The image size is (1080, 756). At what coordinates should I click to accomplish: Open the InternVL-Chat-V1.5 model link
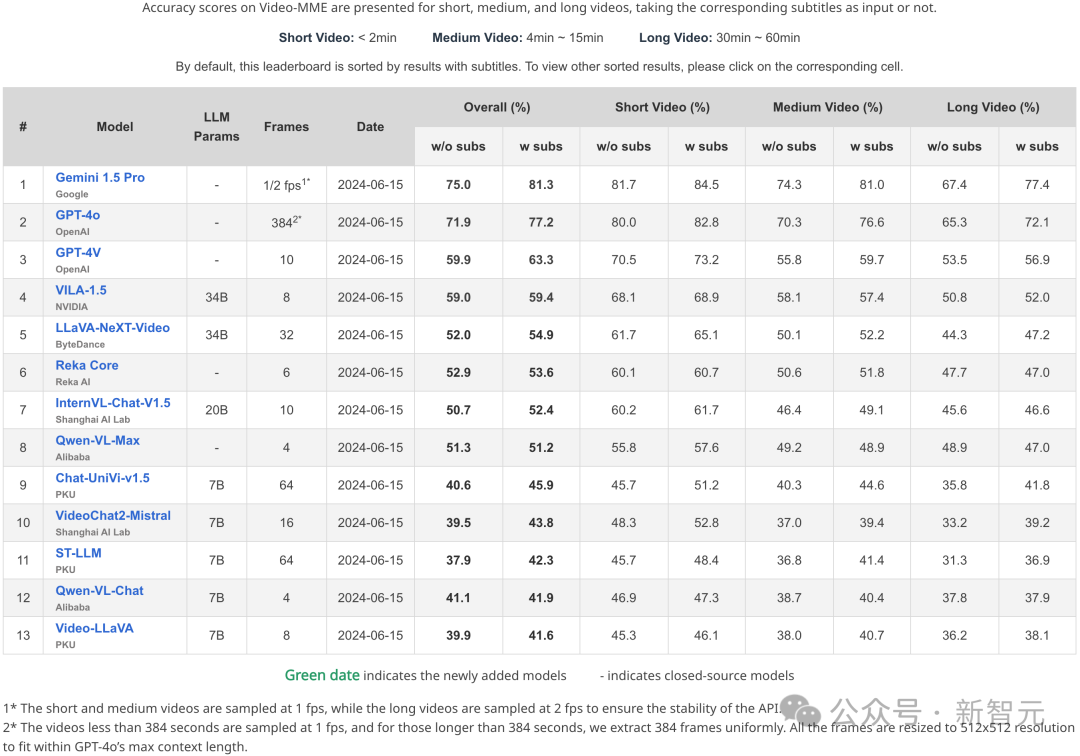[x=113, y=403]
